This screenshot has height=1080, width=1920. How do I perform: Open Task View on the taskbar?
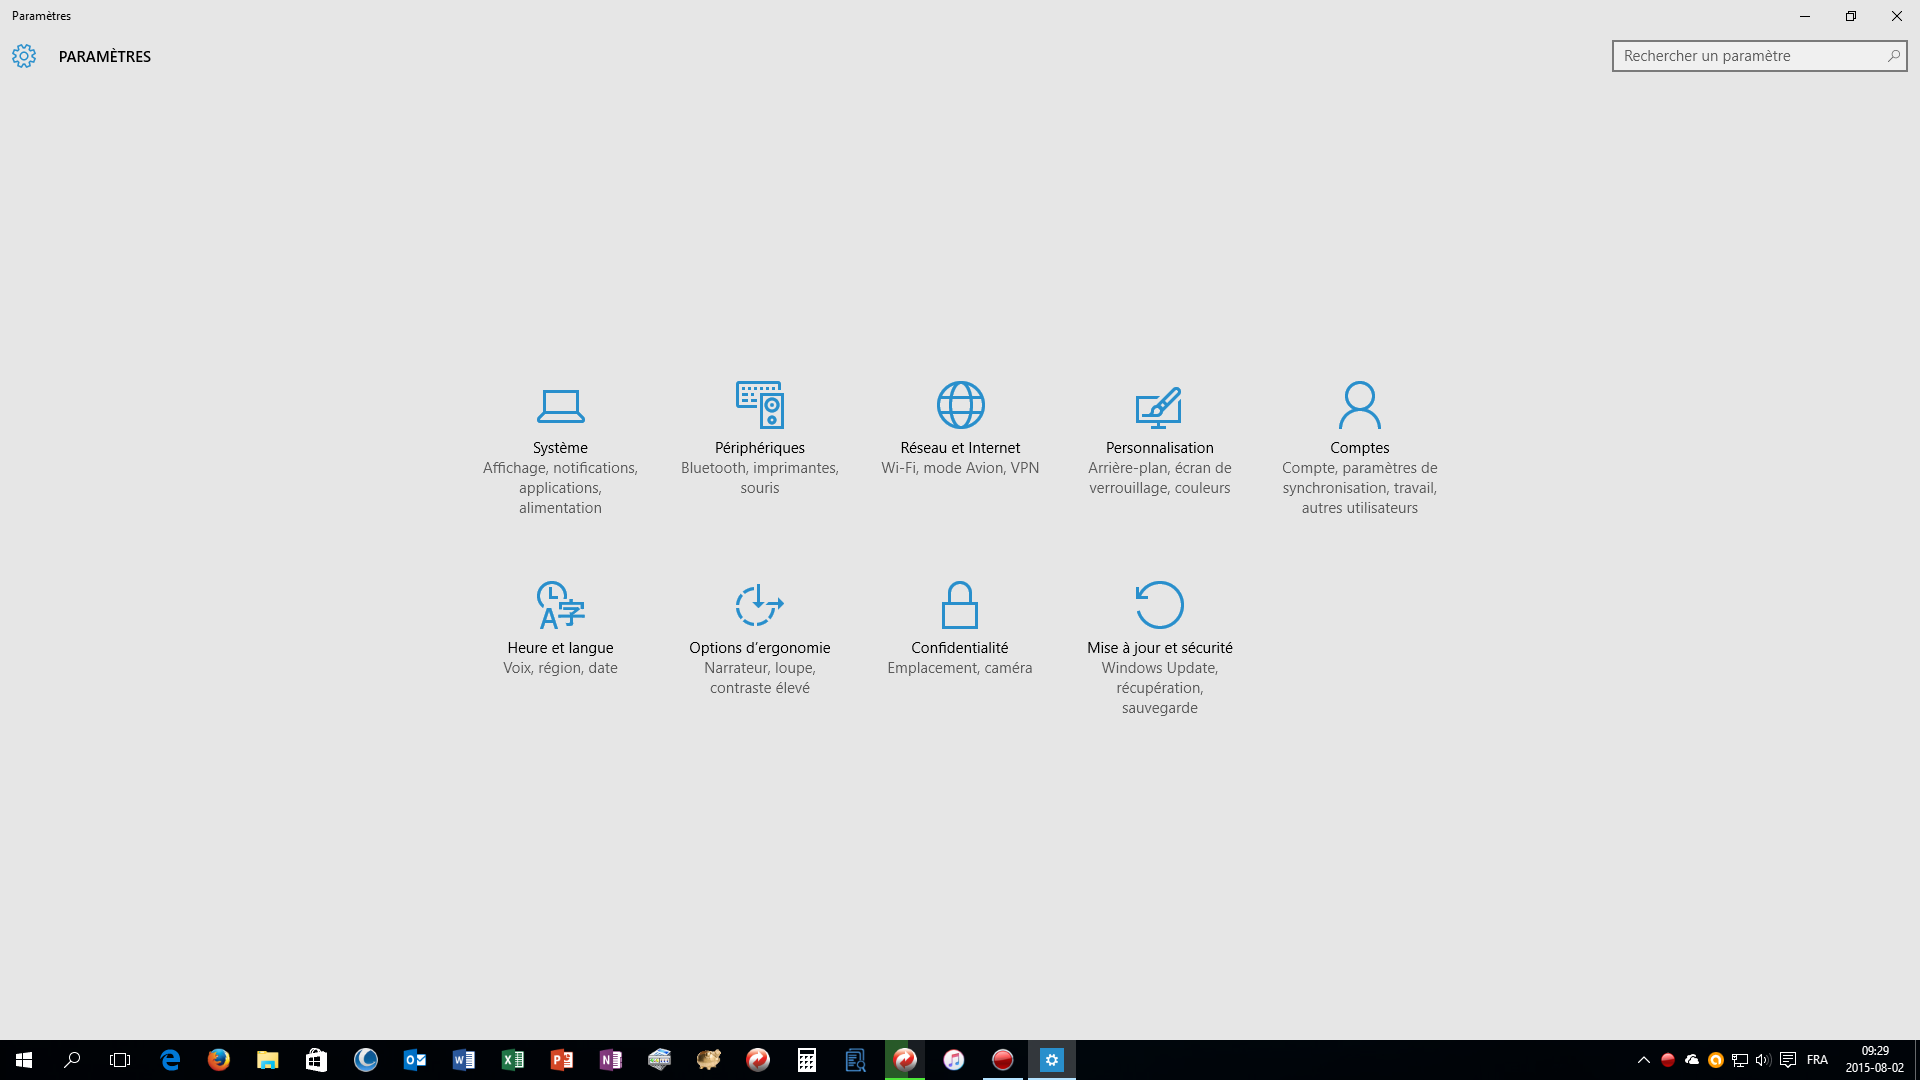[x=120, y=1060]
